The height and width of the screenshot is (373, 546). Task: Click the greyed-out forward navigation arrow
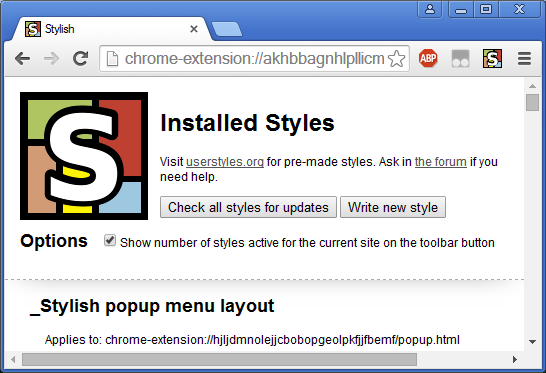click(52, 59)
